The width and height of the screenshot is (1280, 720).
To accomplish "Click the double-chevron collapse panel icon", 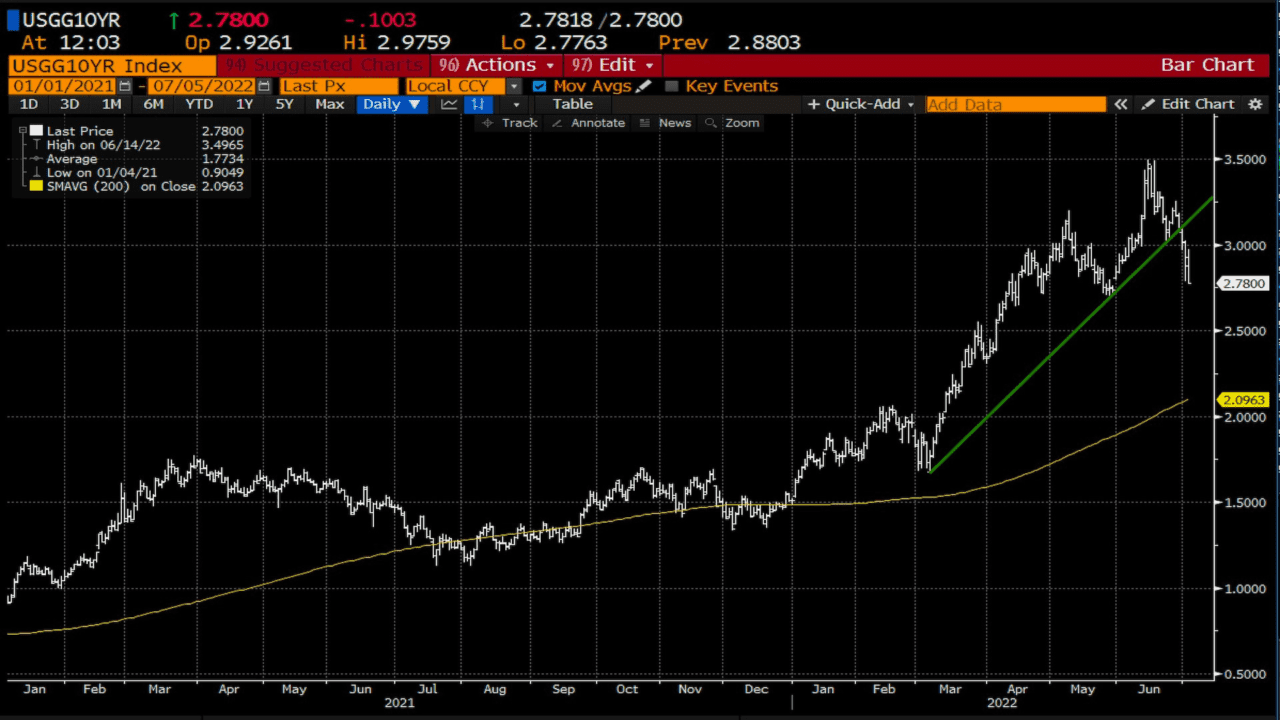I will [x=1121, y=104].
